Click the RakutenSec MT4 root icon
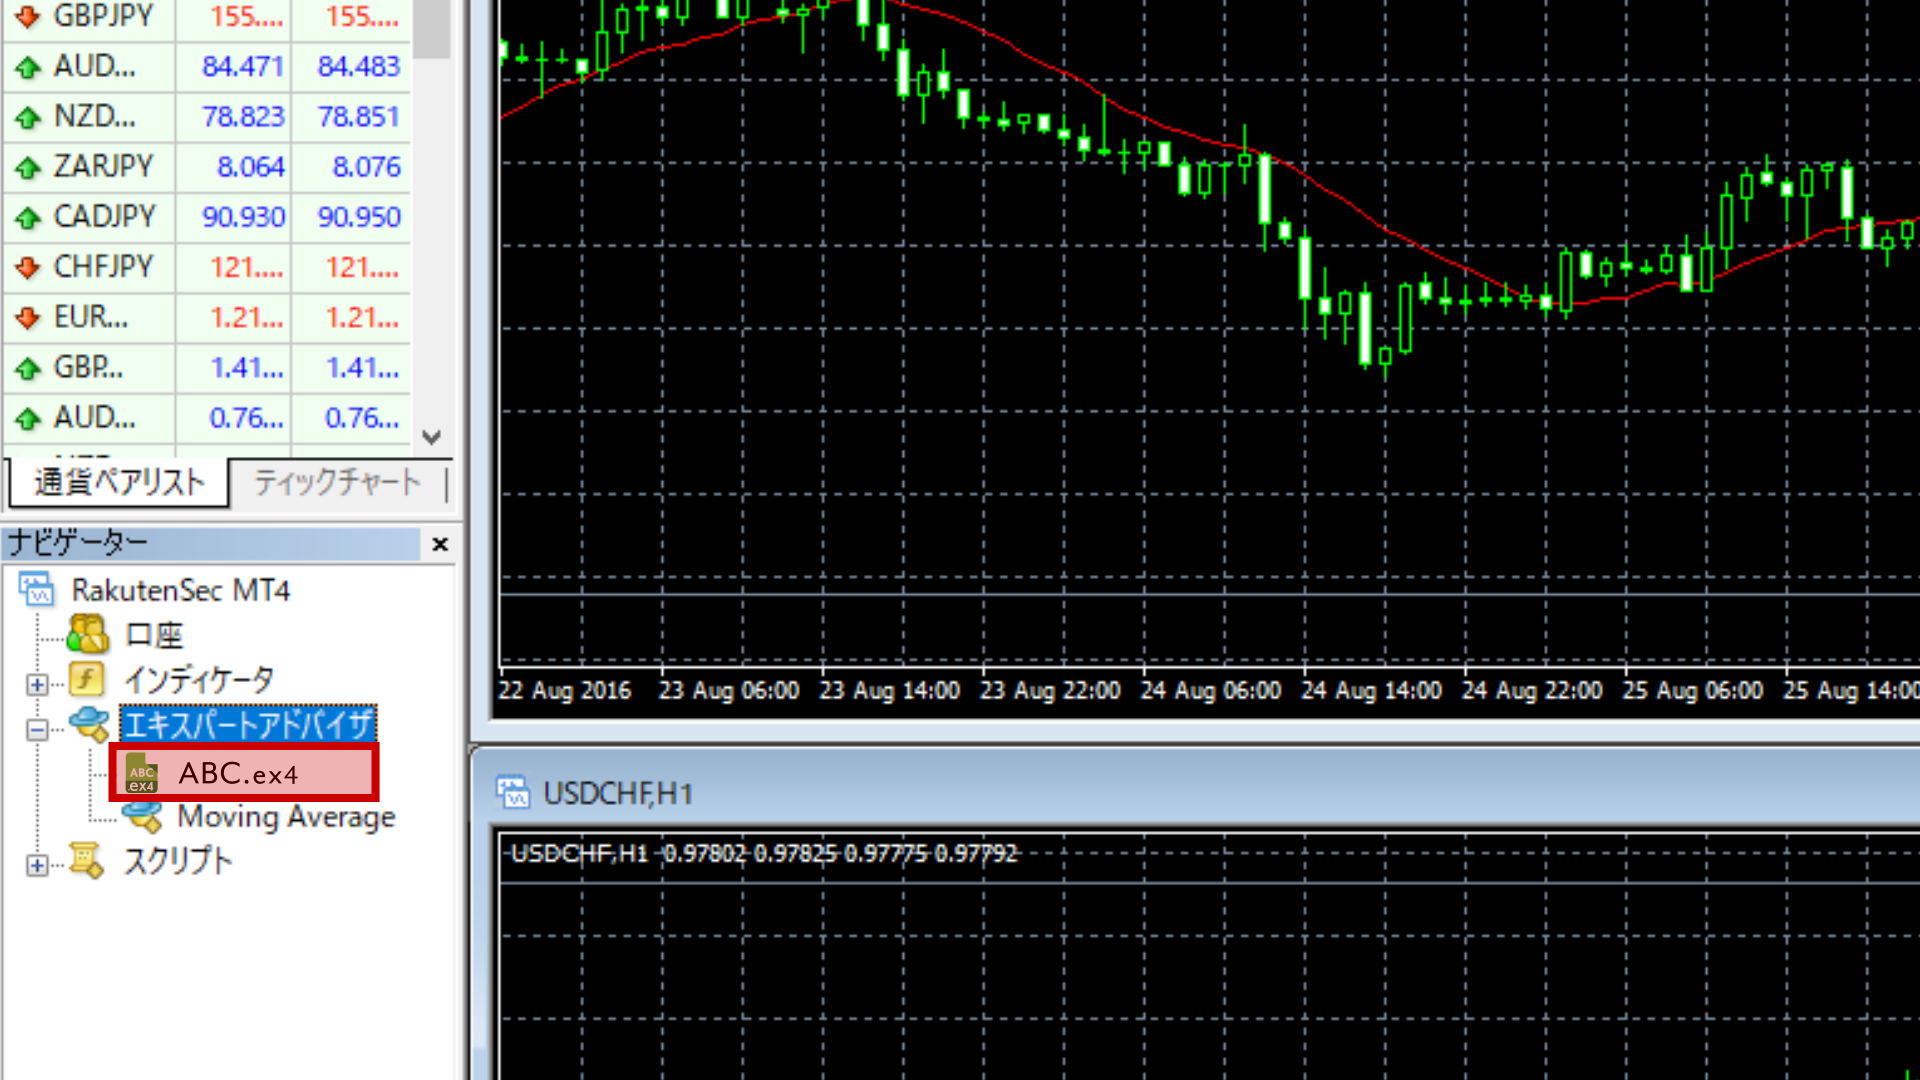This screenshot has height=1080, width=1920. 37,589
